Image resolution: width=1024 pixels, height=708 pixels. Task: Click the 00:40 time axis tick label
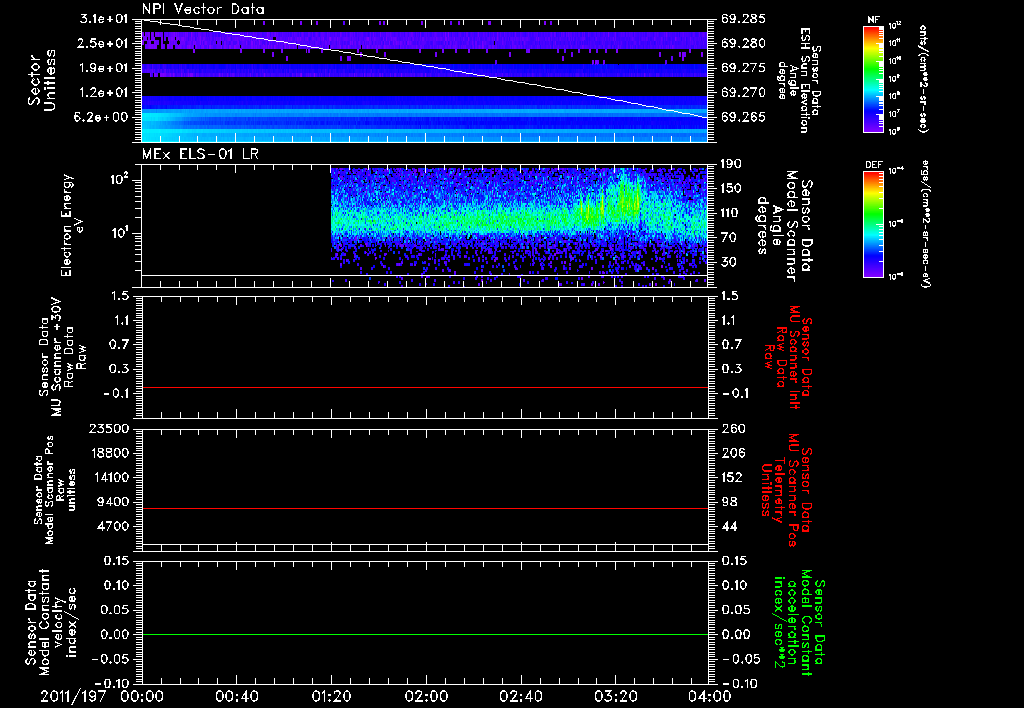[x=237, y=694]
